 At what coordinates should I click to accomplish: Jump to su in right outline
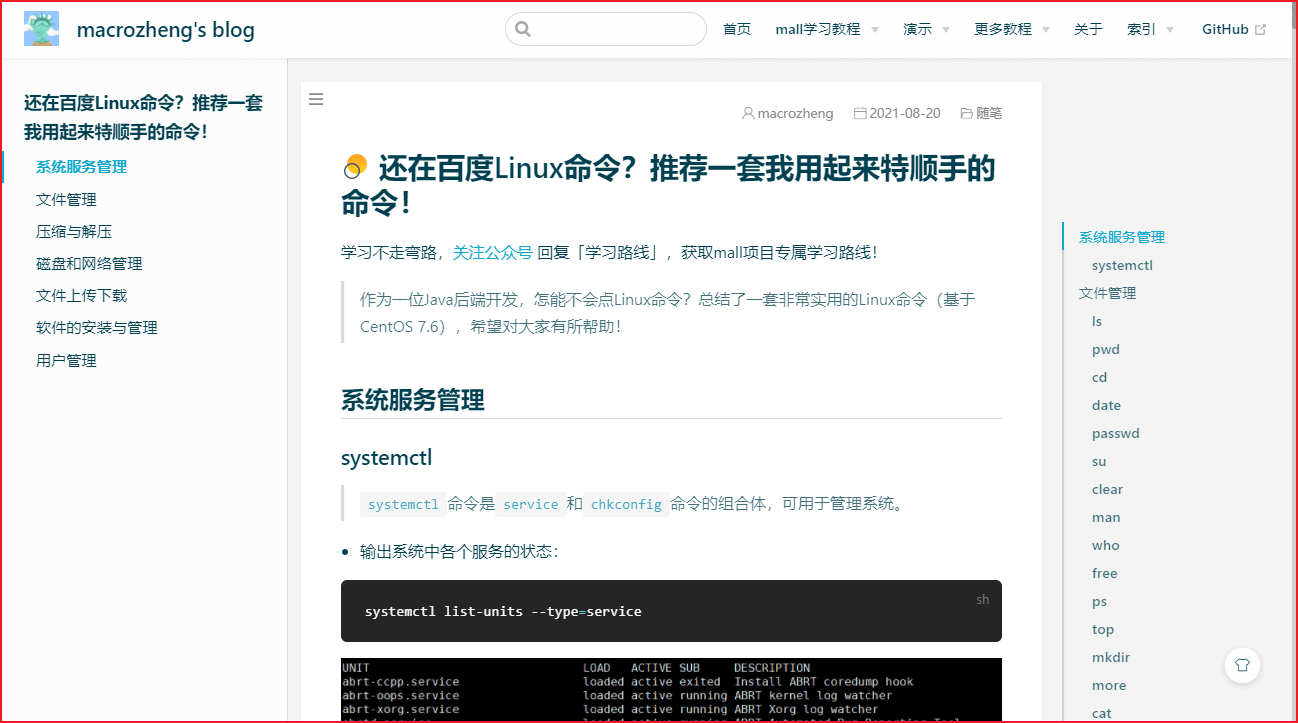(1099, 461)
